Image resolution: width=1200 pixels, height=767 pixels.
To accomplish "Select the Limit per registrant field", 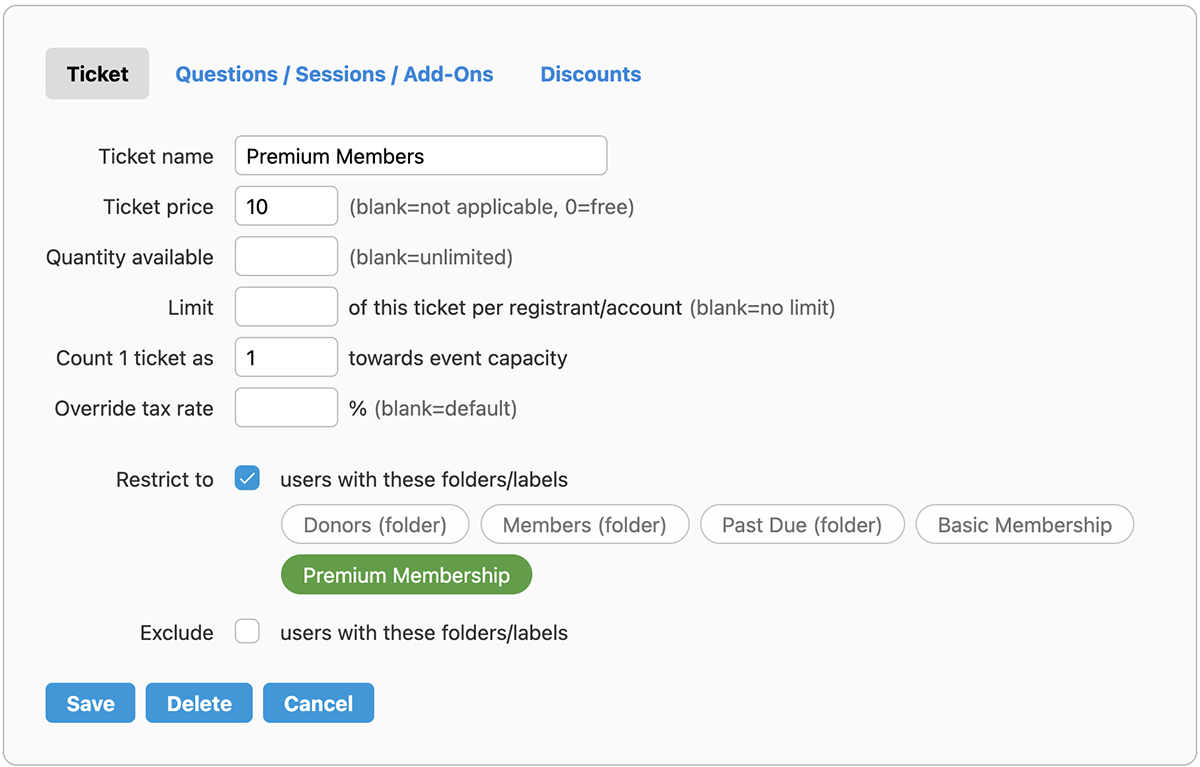I will click(x=286, y=307).
